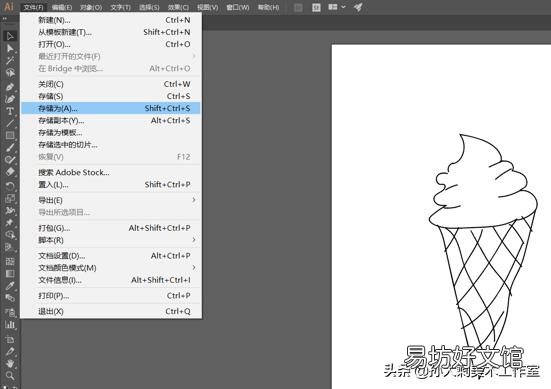Choose 从模板新建(T)... menu entry

111,32
